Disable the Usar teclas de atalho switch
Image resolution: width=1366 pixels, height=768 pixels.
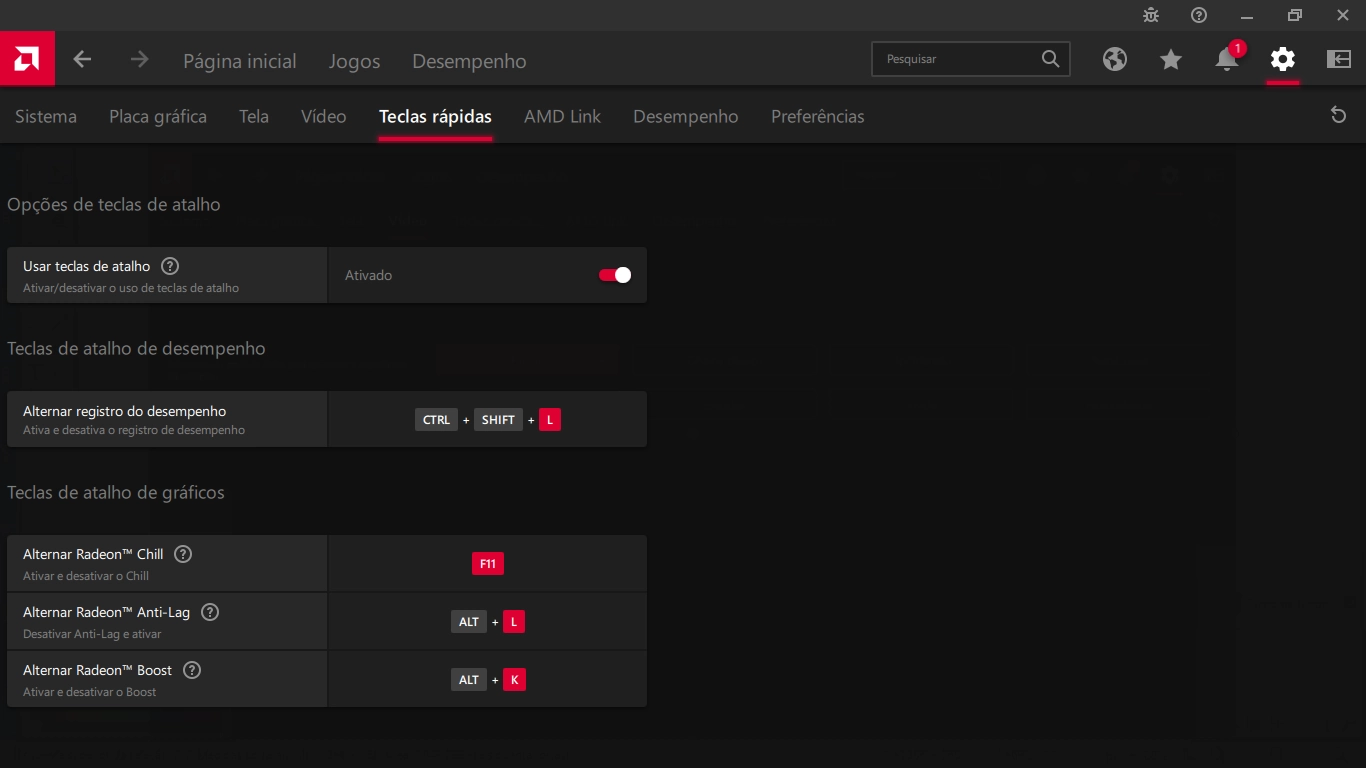click(x=615, y=275)
